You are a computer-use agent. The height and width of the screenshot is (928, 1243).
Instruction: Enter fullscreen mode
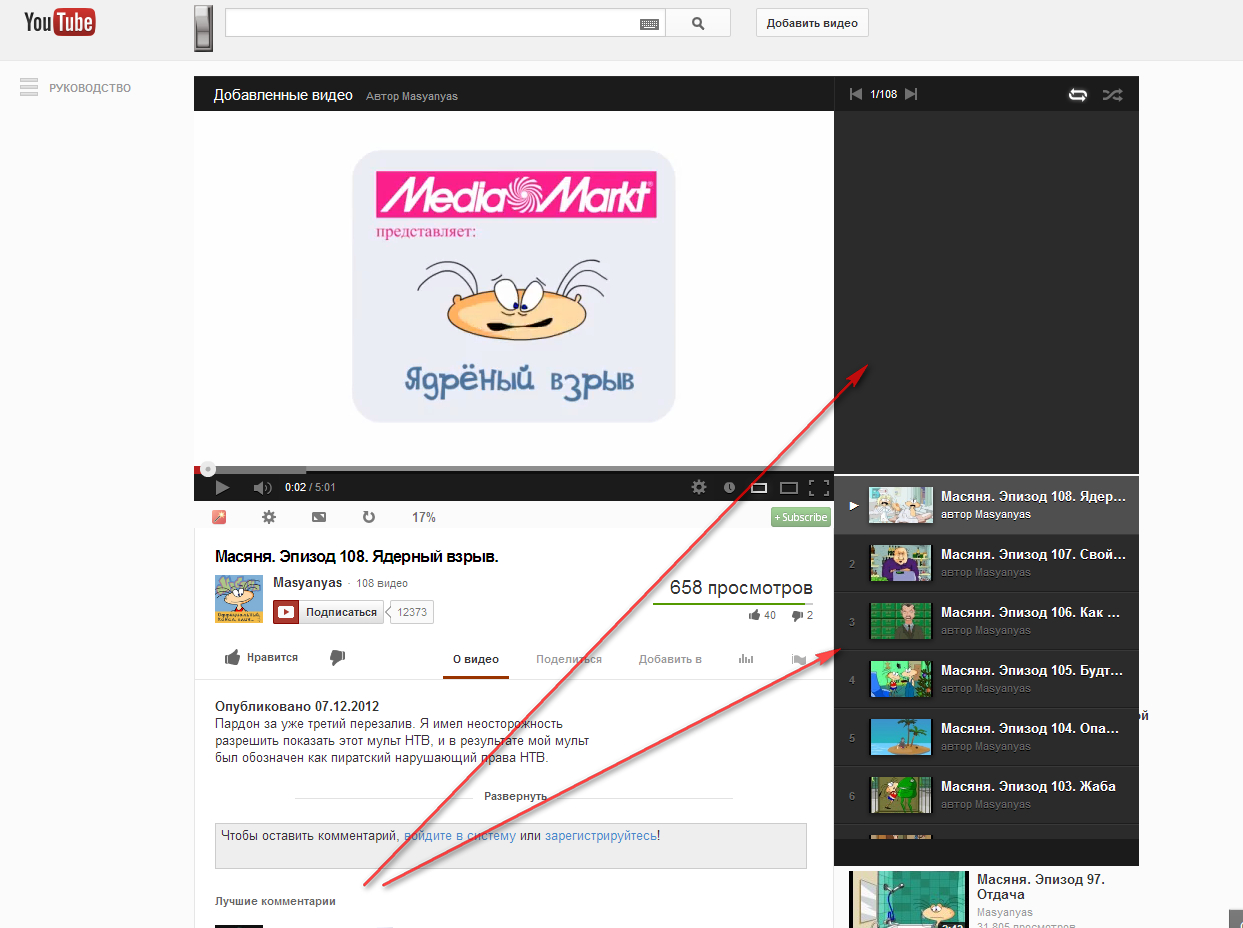(x=819, y=487)
